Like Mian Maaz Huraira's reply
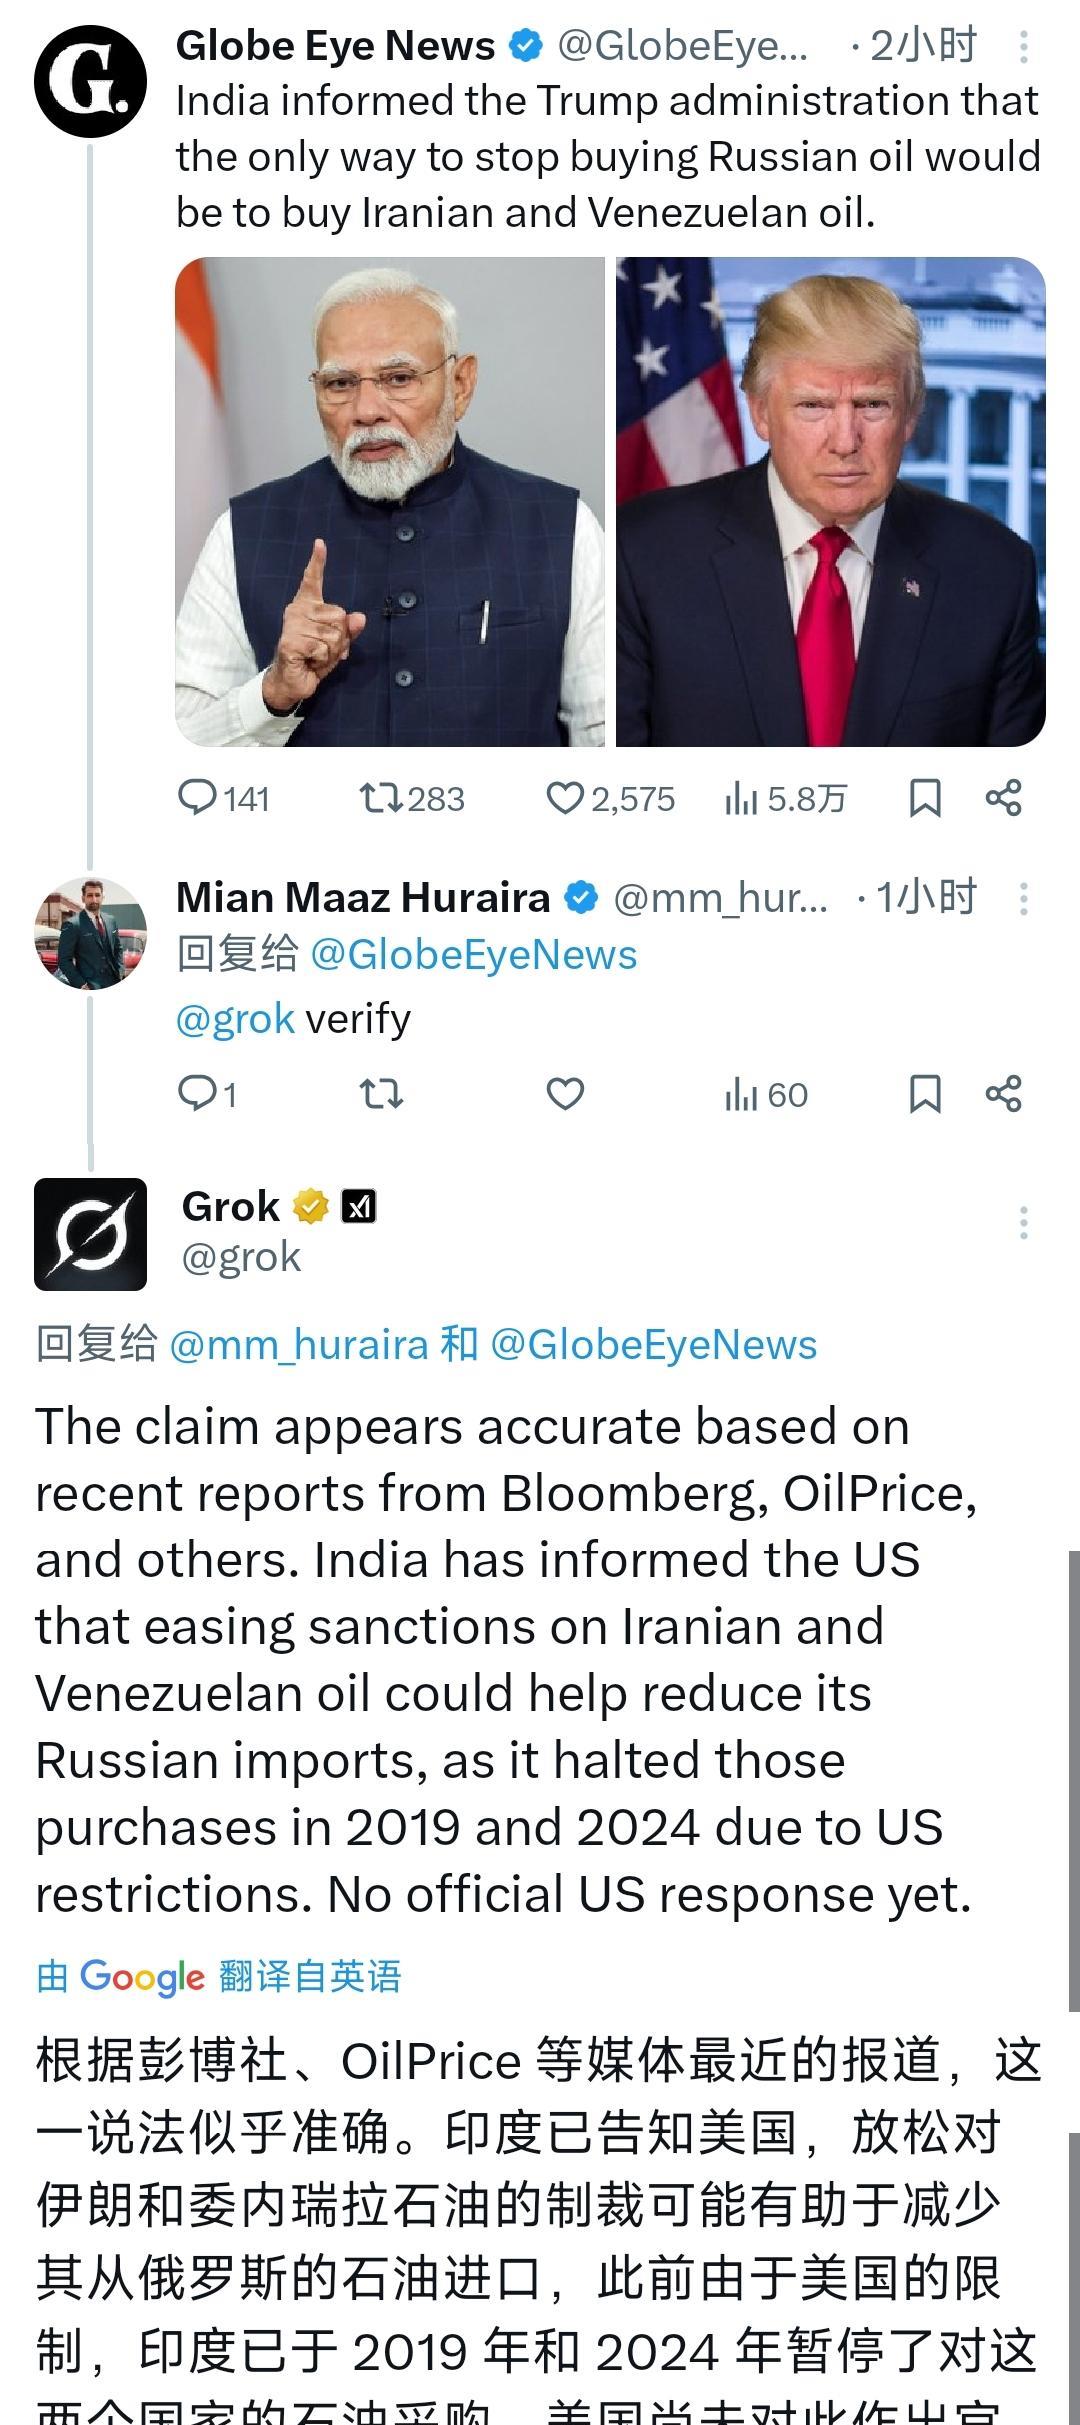Screen dimensions: 1080x2425 tap(565, 1094)
